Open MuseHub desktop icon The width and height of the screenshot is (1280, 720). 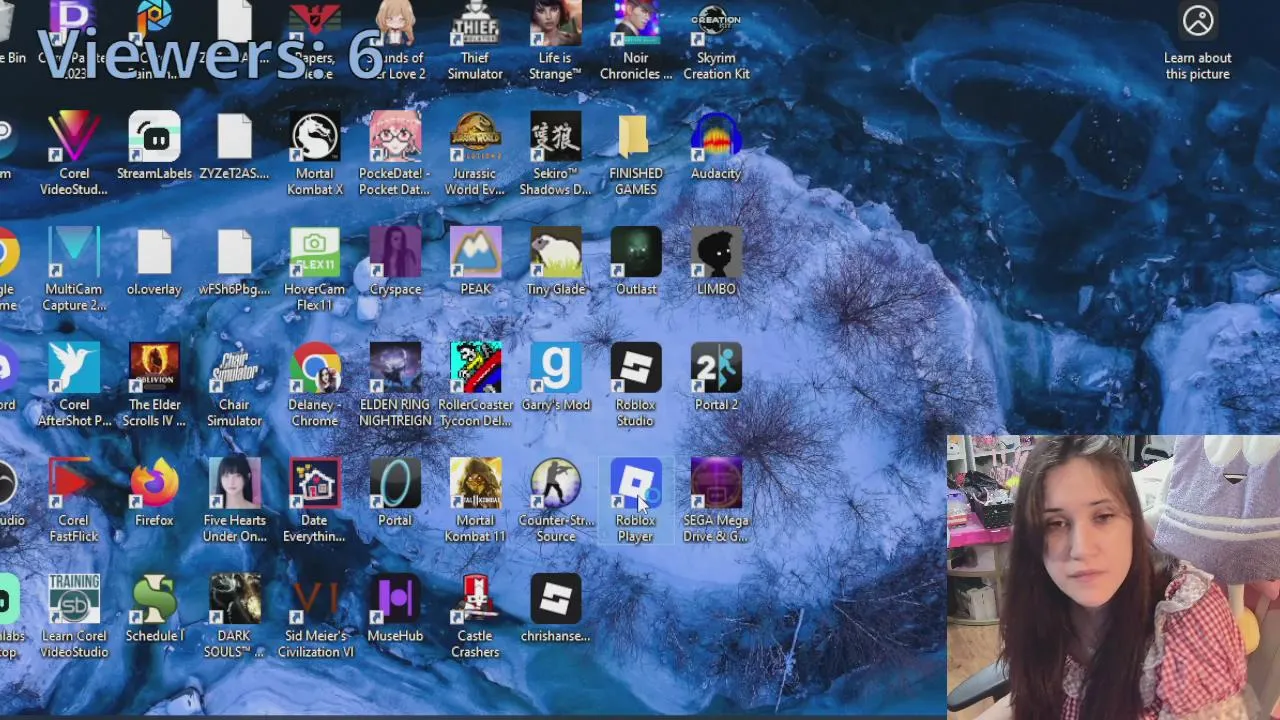[x=395, y=608]
